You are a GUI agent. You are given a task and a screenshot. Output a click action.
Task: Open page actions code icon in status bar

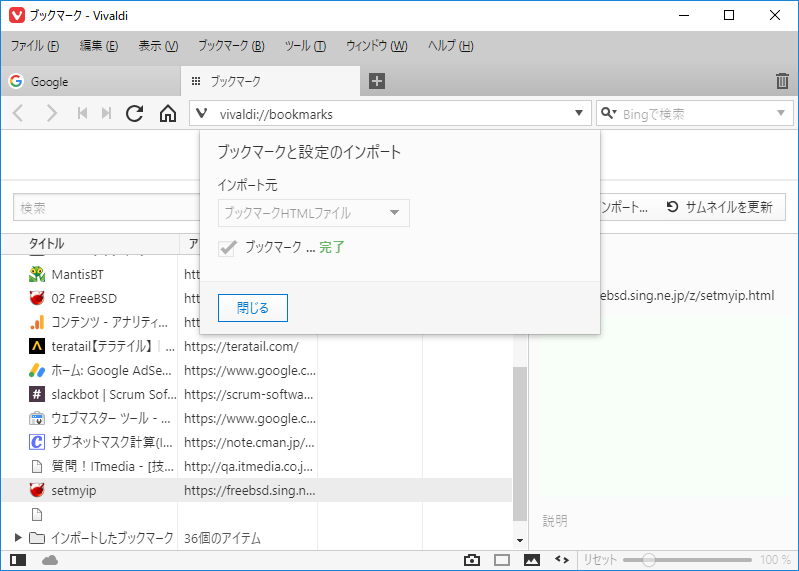click(x=562, y=560)
